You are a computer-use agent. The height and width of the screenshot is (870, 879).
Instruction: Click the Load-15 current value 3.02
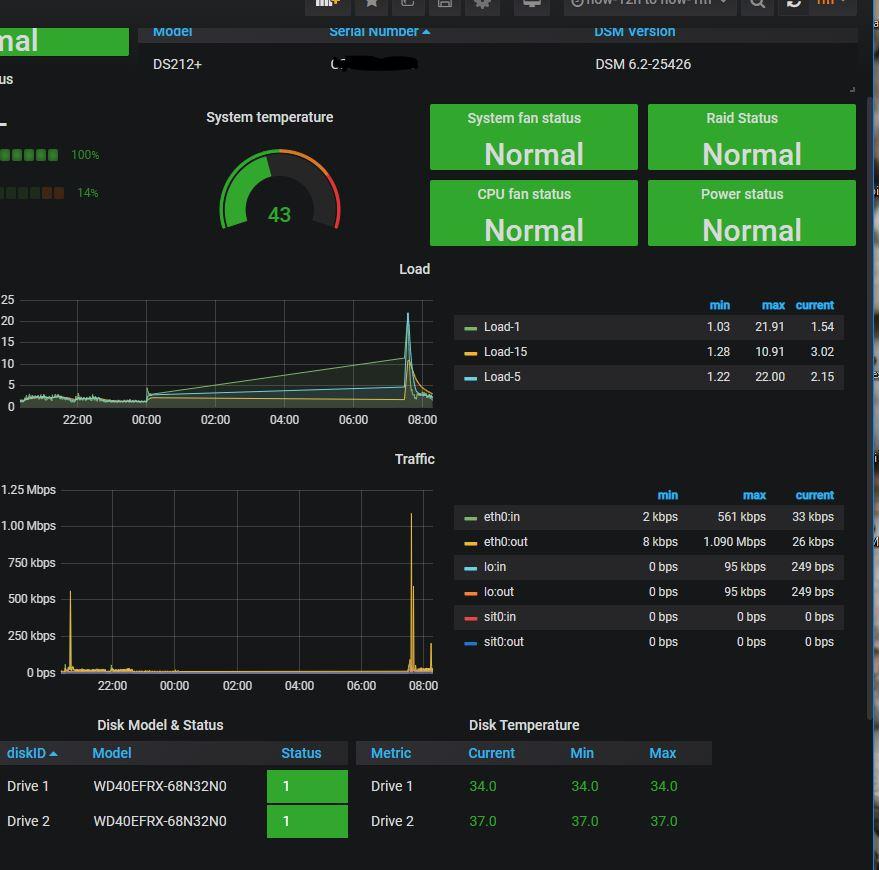tap(822, 352)
